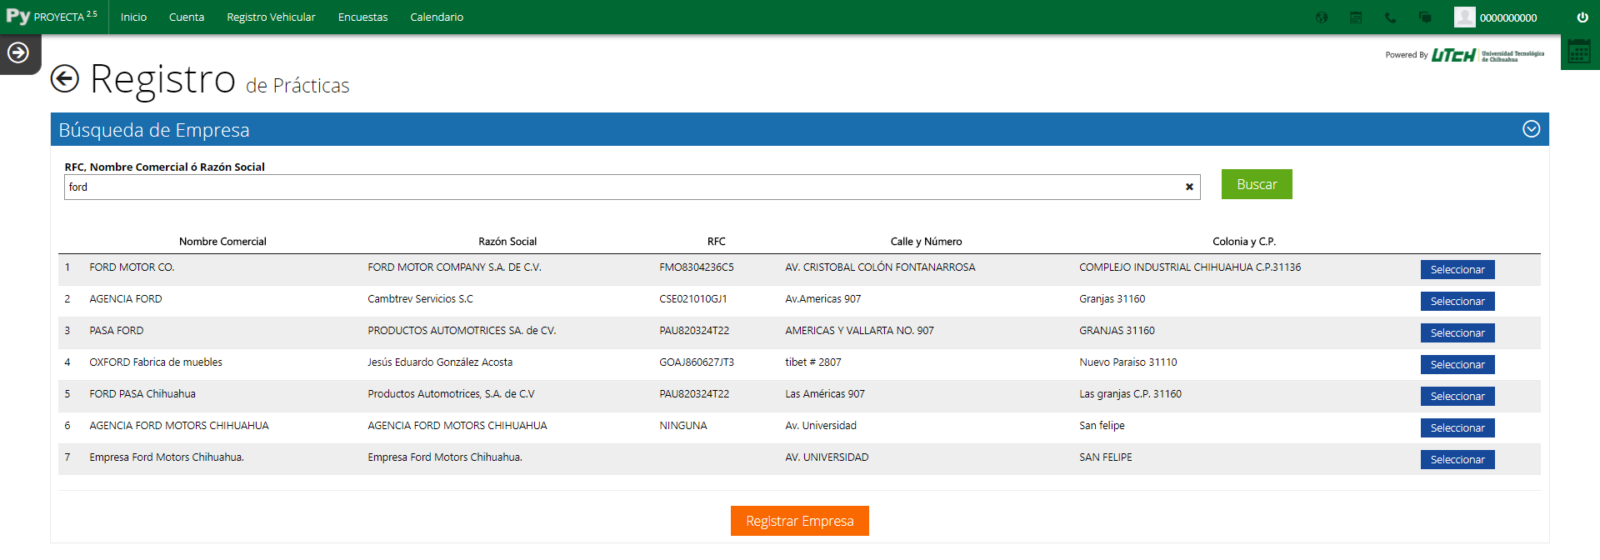The image size is (1600, 560).
Task: Click SAN FELIPE uppercase colonia cell
Action: click(x=1106, y=457)
